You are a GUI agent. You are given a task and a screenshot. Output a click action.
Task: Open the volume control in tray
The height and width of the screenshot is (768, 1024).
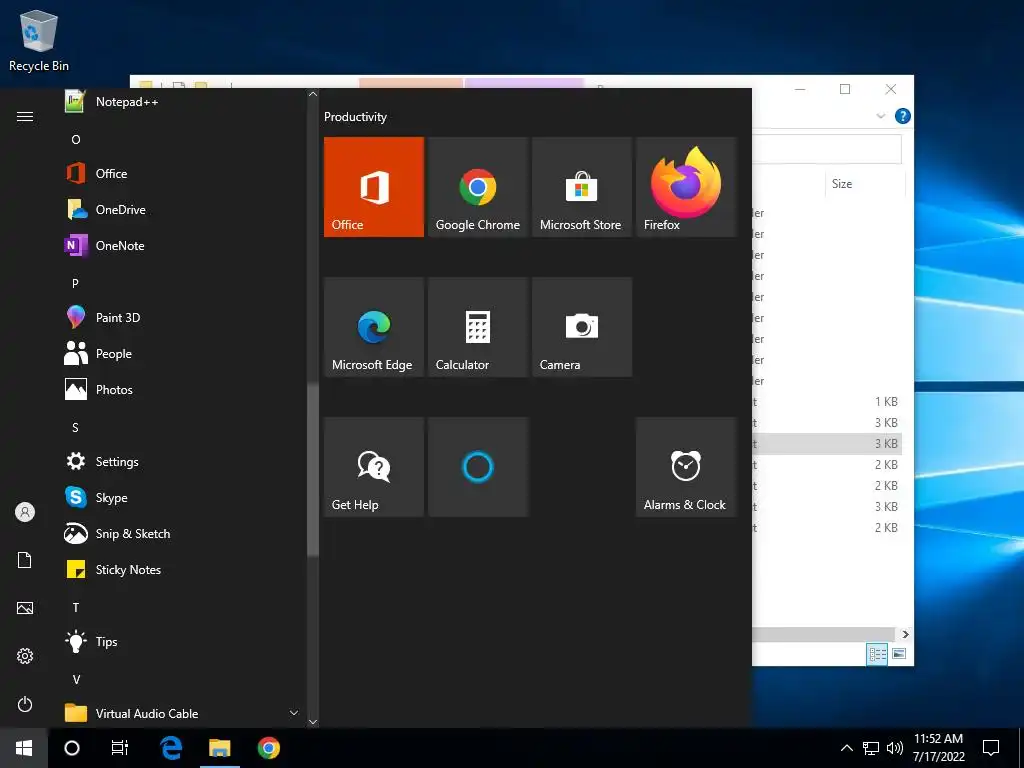(x=895, y=748)
